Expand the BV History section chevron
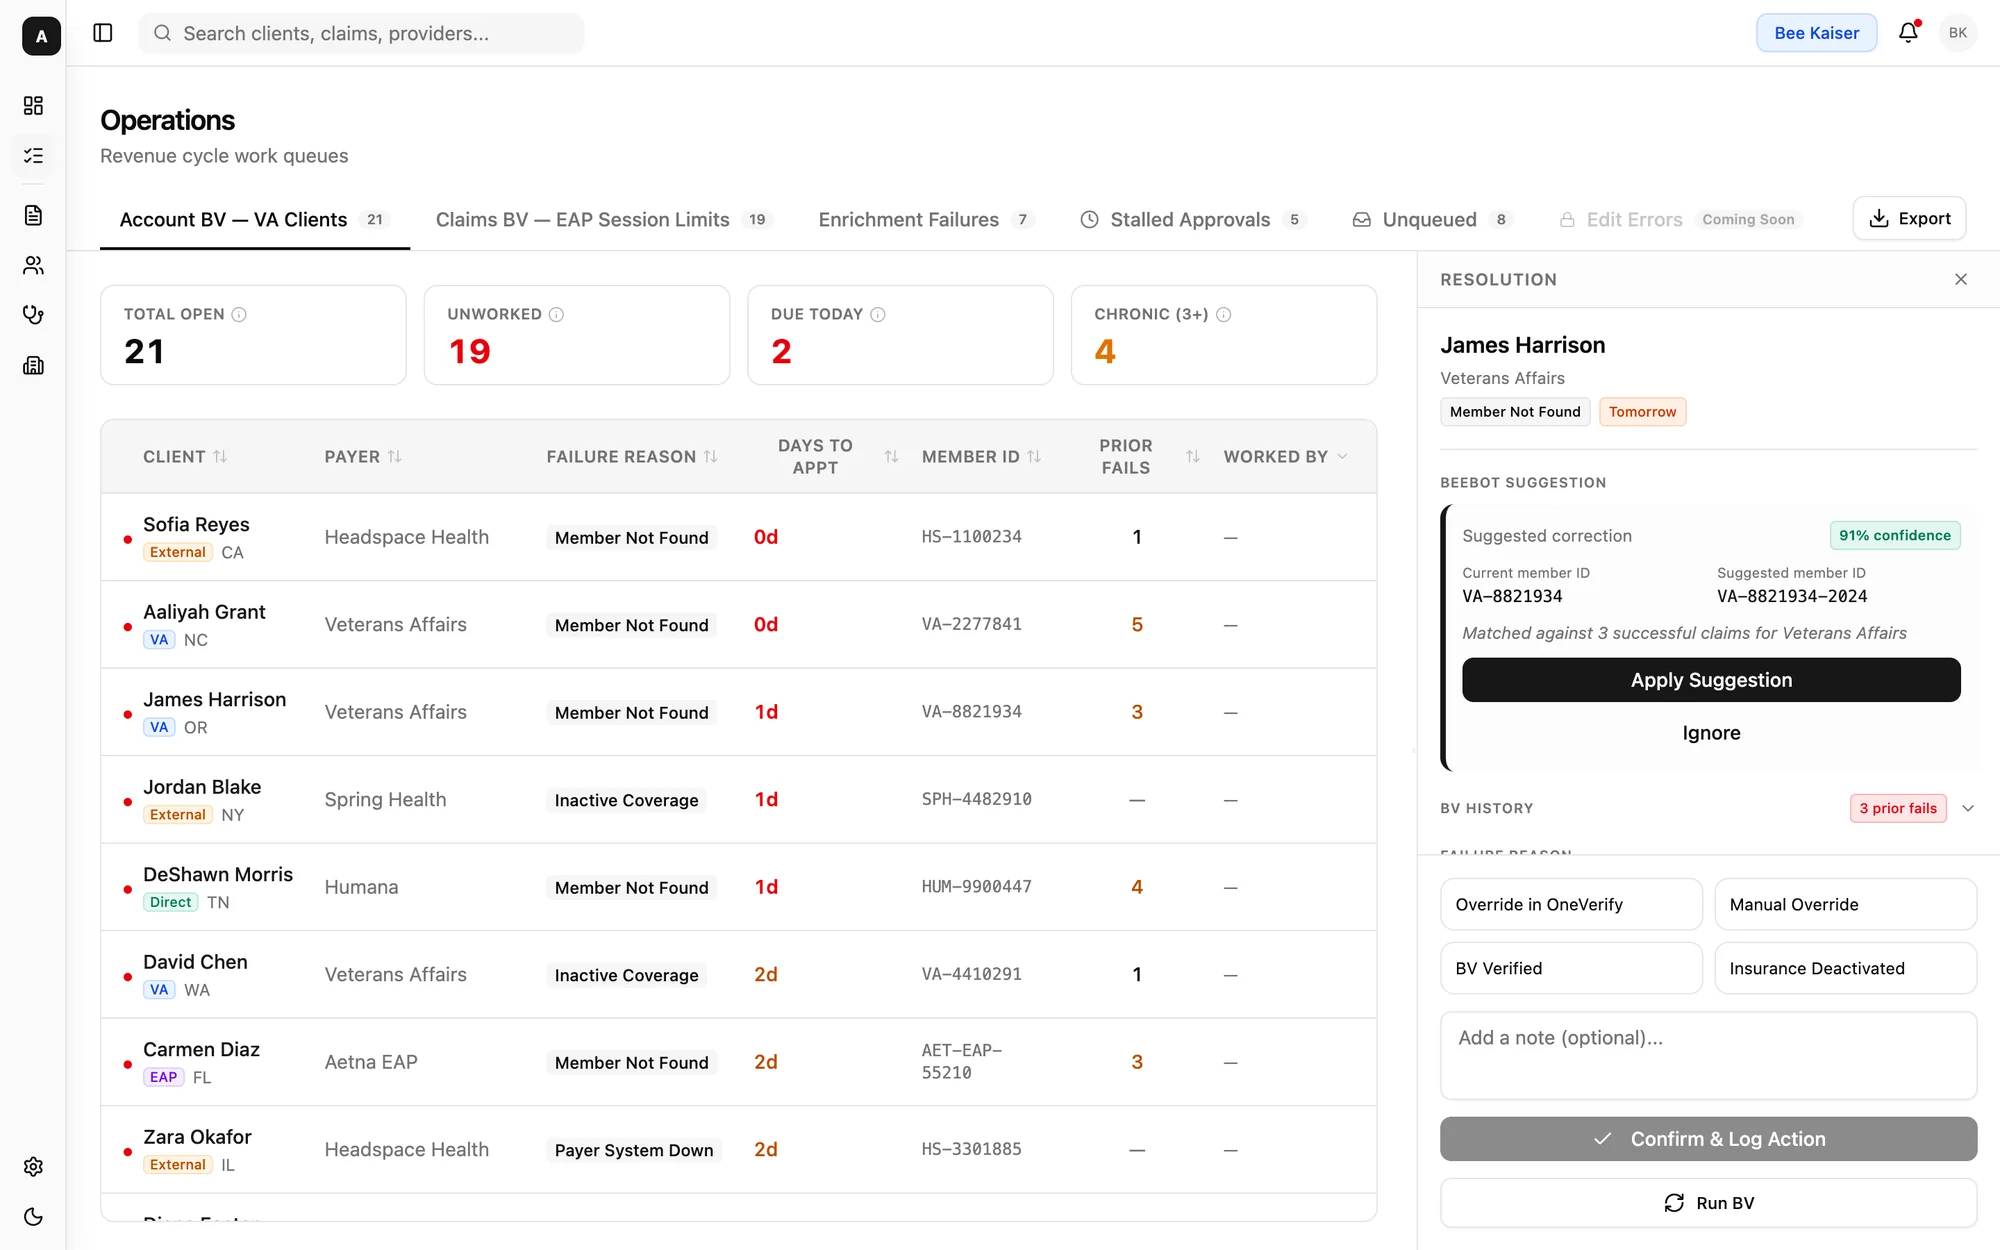This screenshot has width=2000, height=1250. [1968, 808]
